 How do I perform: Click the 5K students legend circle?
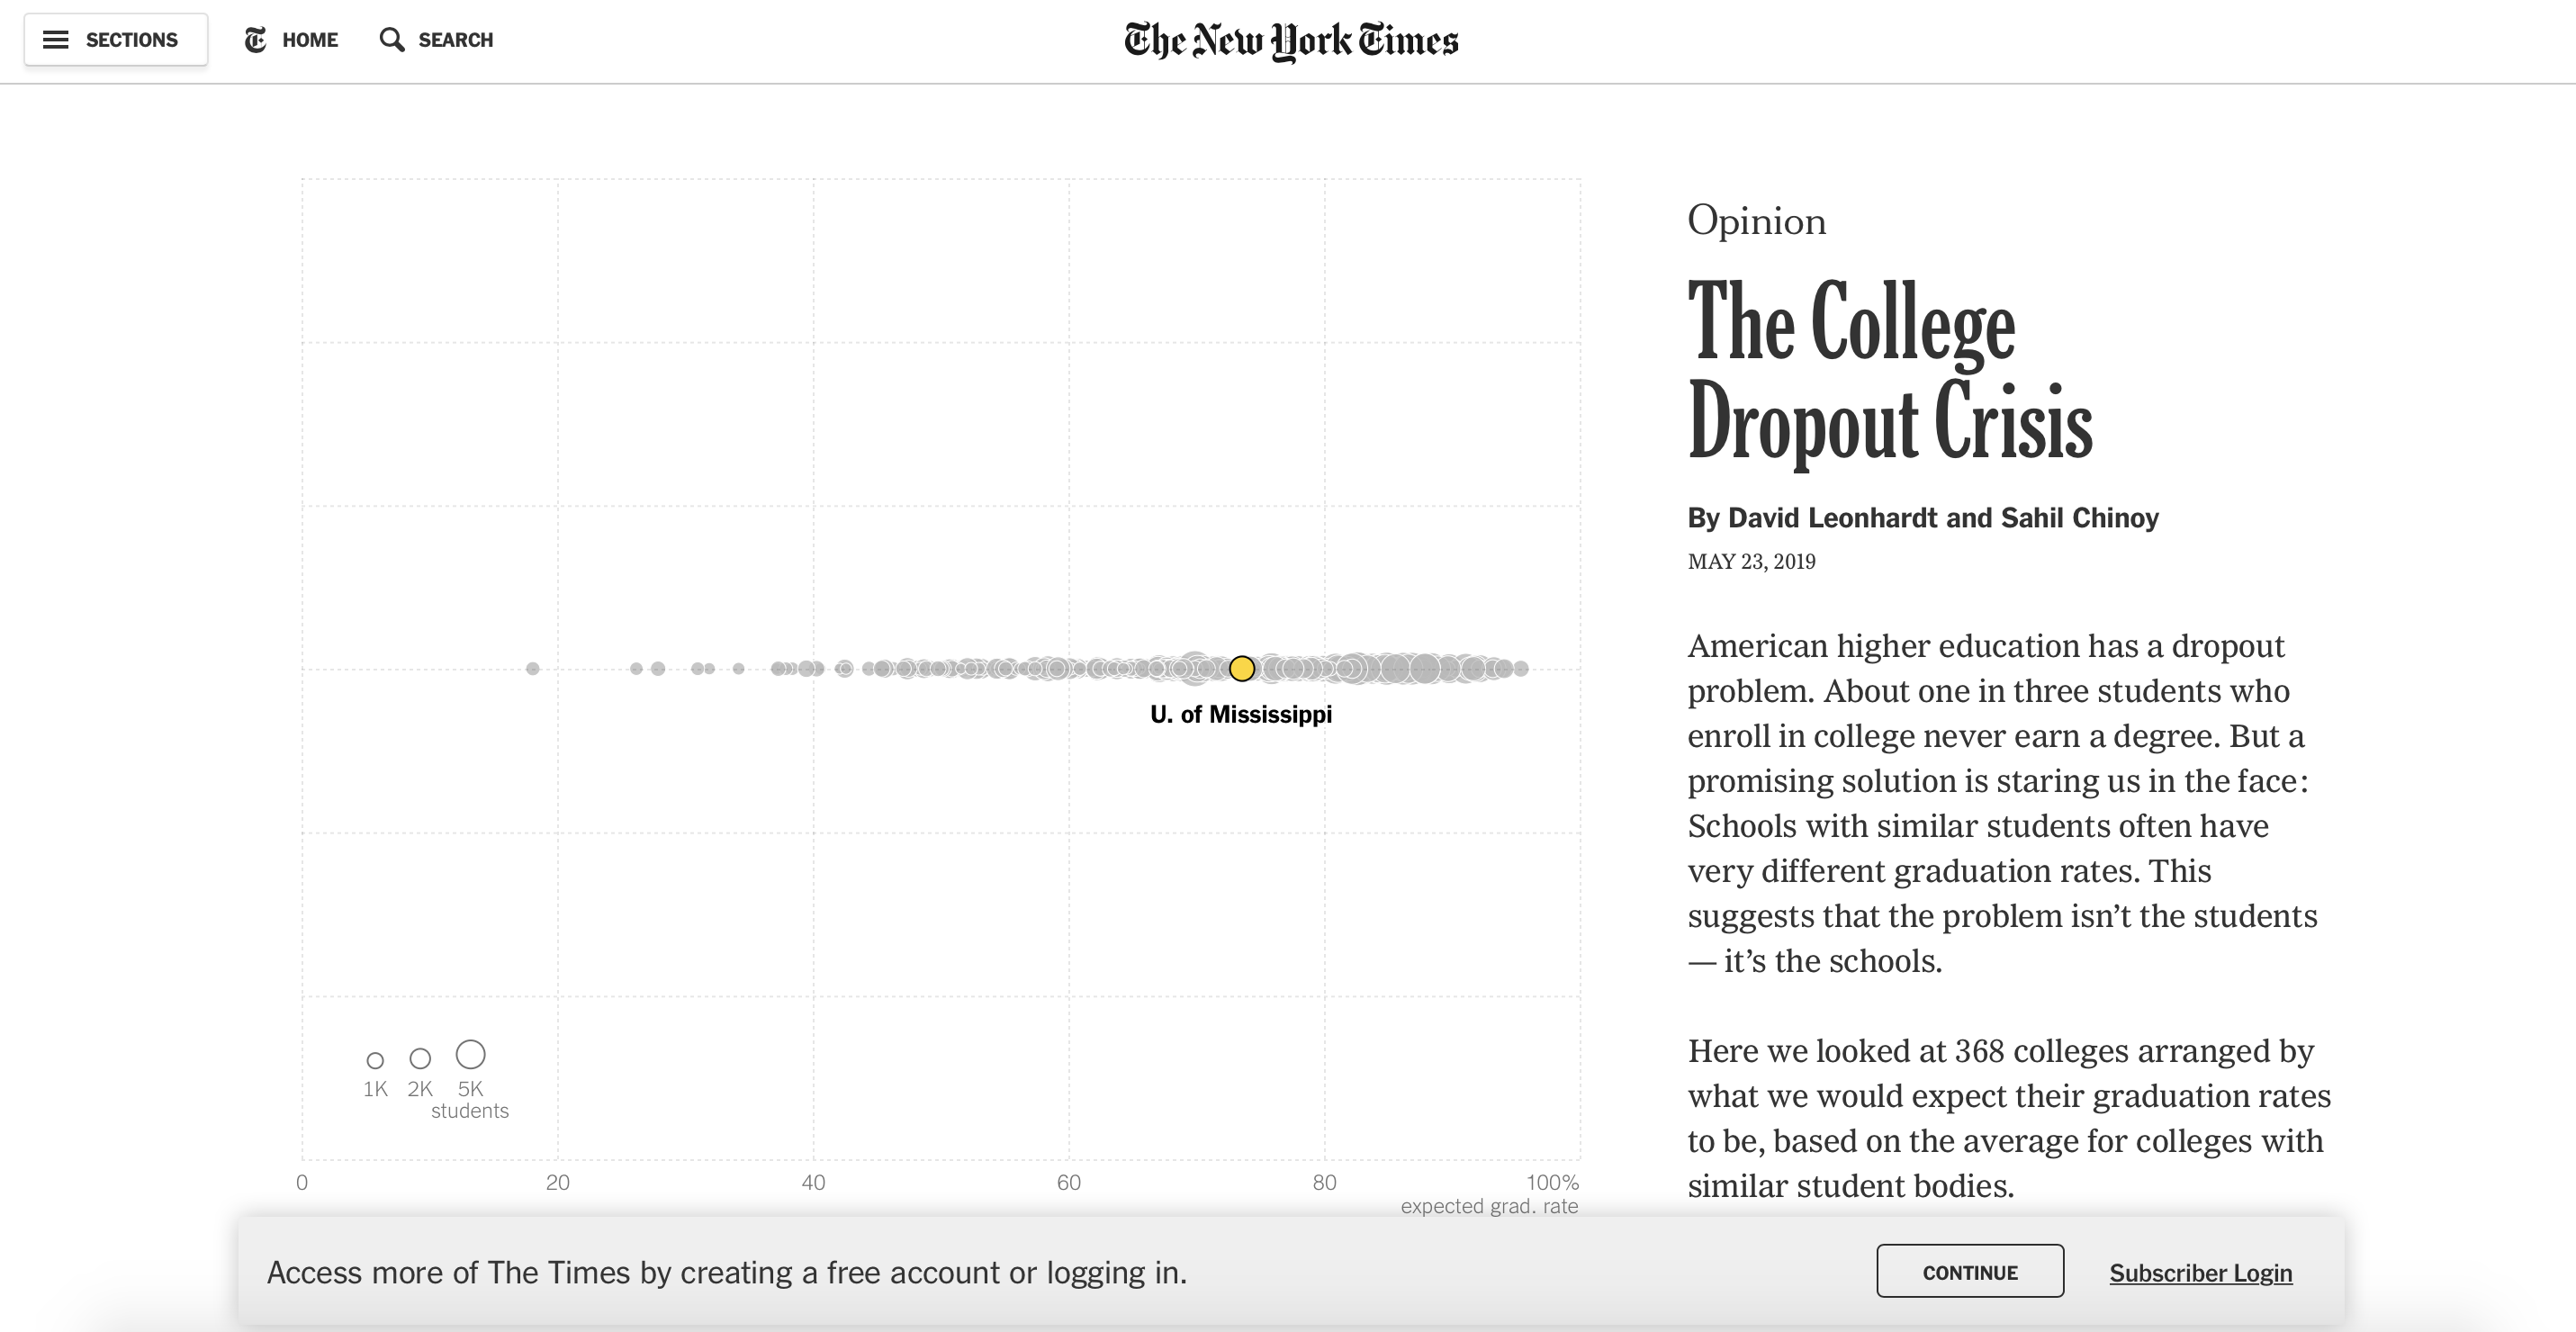[x=470, y=1054]
